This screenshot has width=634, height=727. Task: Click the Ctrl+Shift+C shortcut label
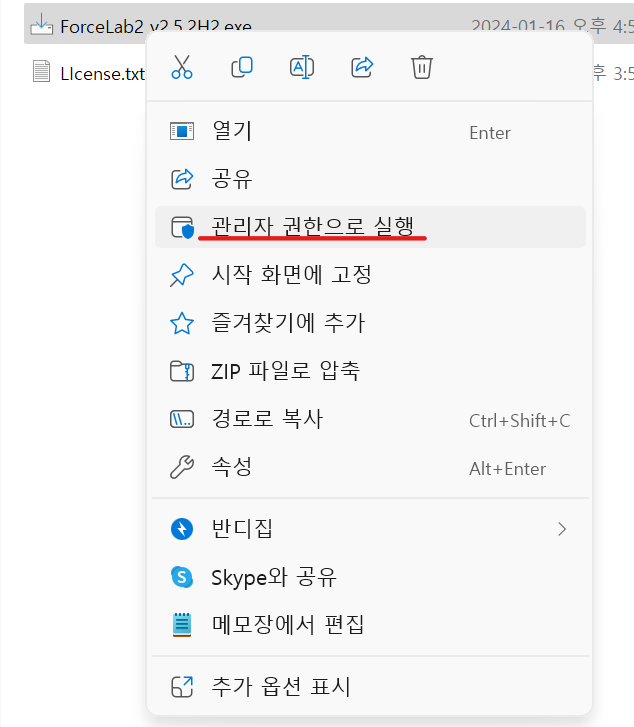[519, 421]
